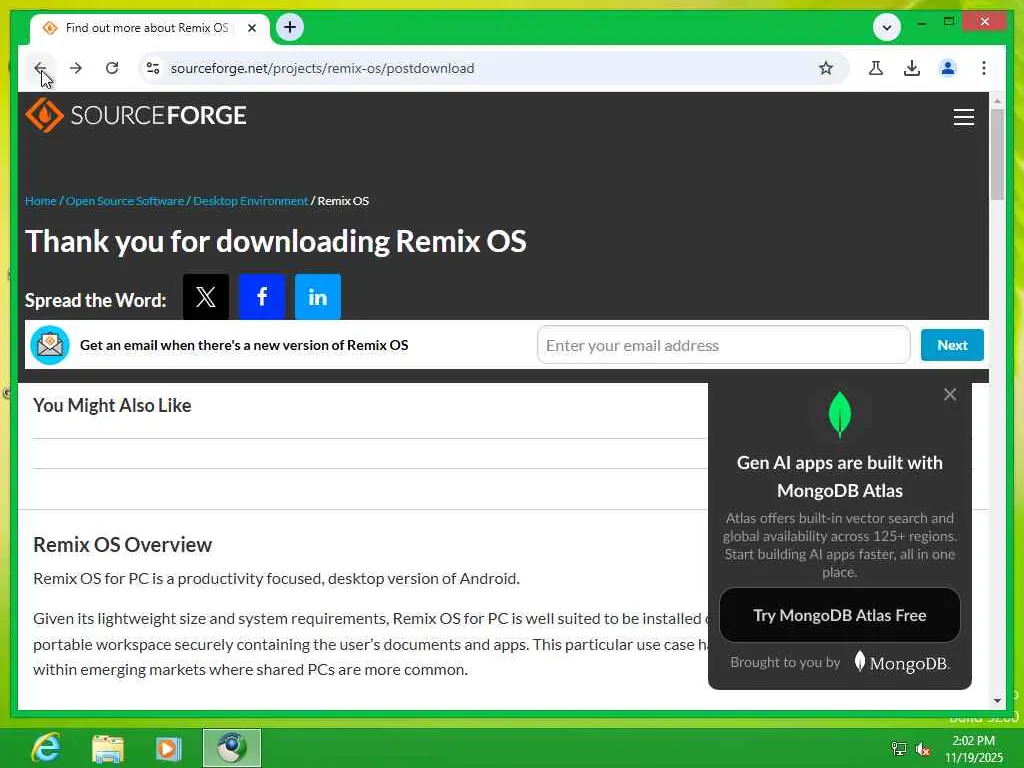Open the Chrome three-dot menu
The height and width of the screenshot is (768, 1024).
click(984, 68)
